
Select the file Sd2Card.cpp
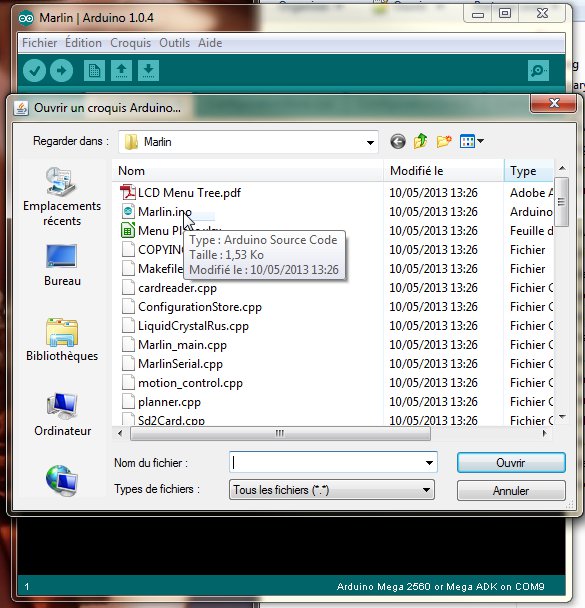pos(171,420)
